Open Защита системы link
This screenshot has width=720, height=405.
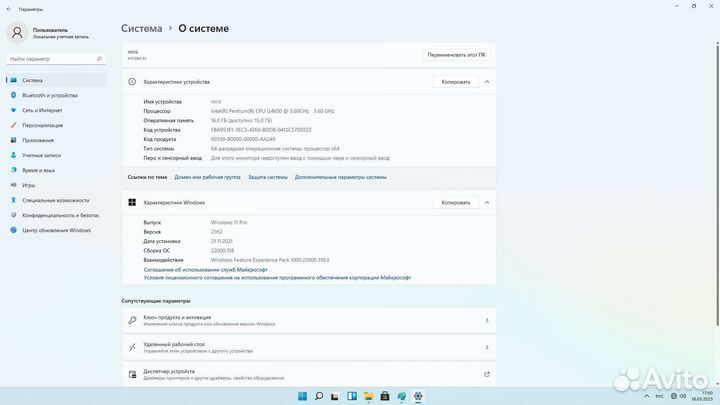(x=268, y=177)
